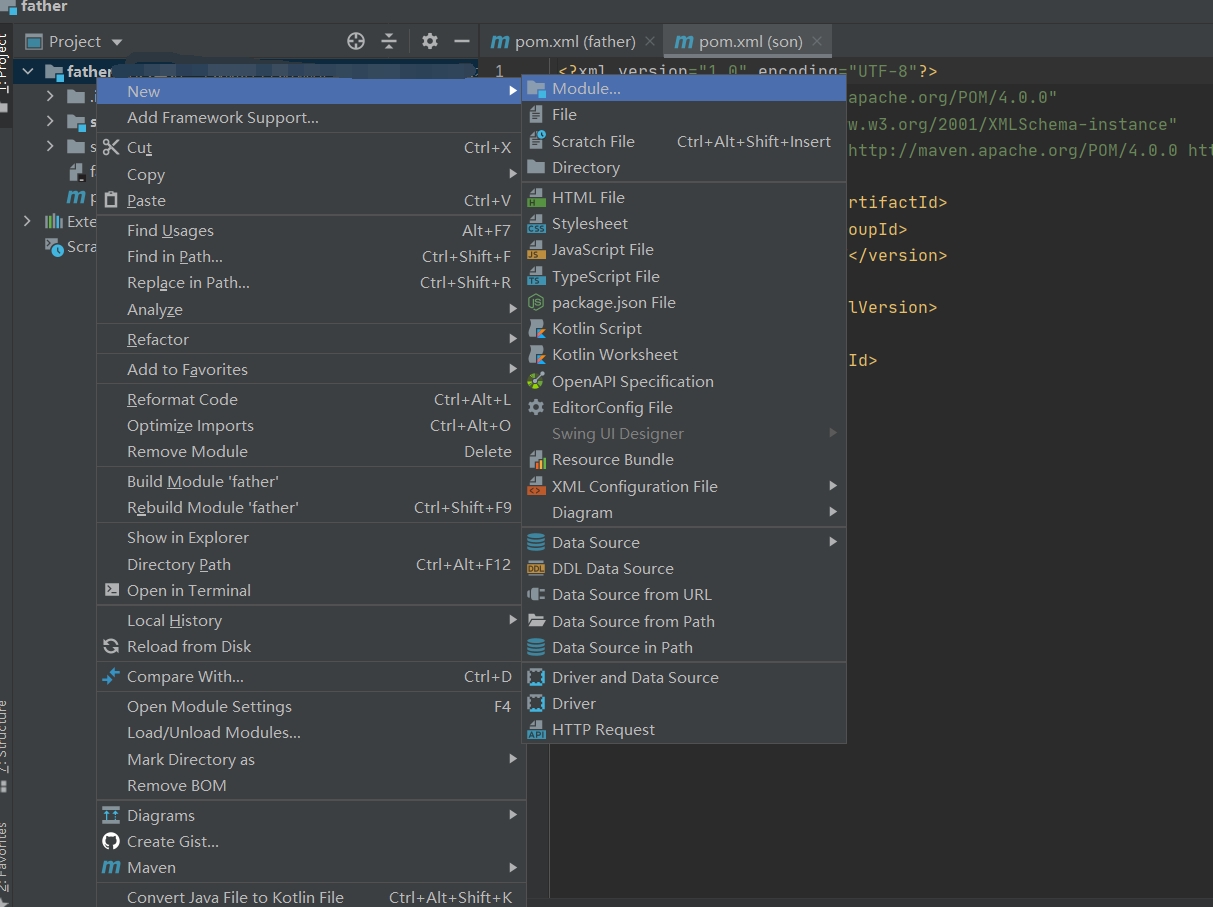Select DDL Data Source item

pos(612,568)
